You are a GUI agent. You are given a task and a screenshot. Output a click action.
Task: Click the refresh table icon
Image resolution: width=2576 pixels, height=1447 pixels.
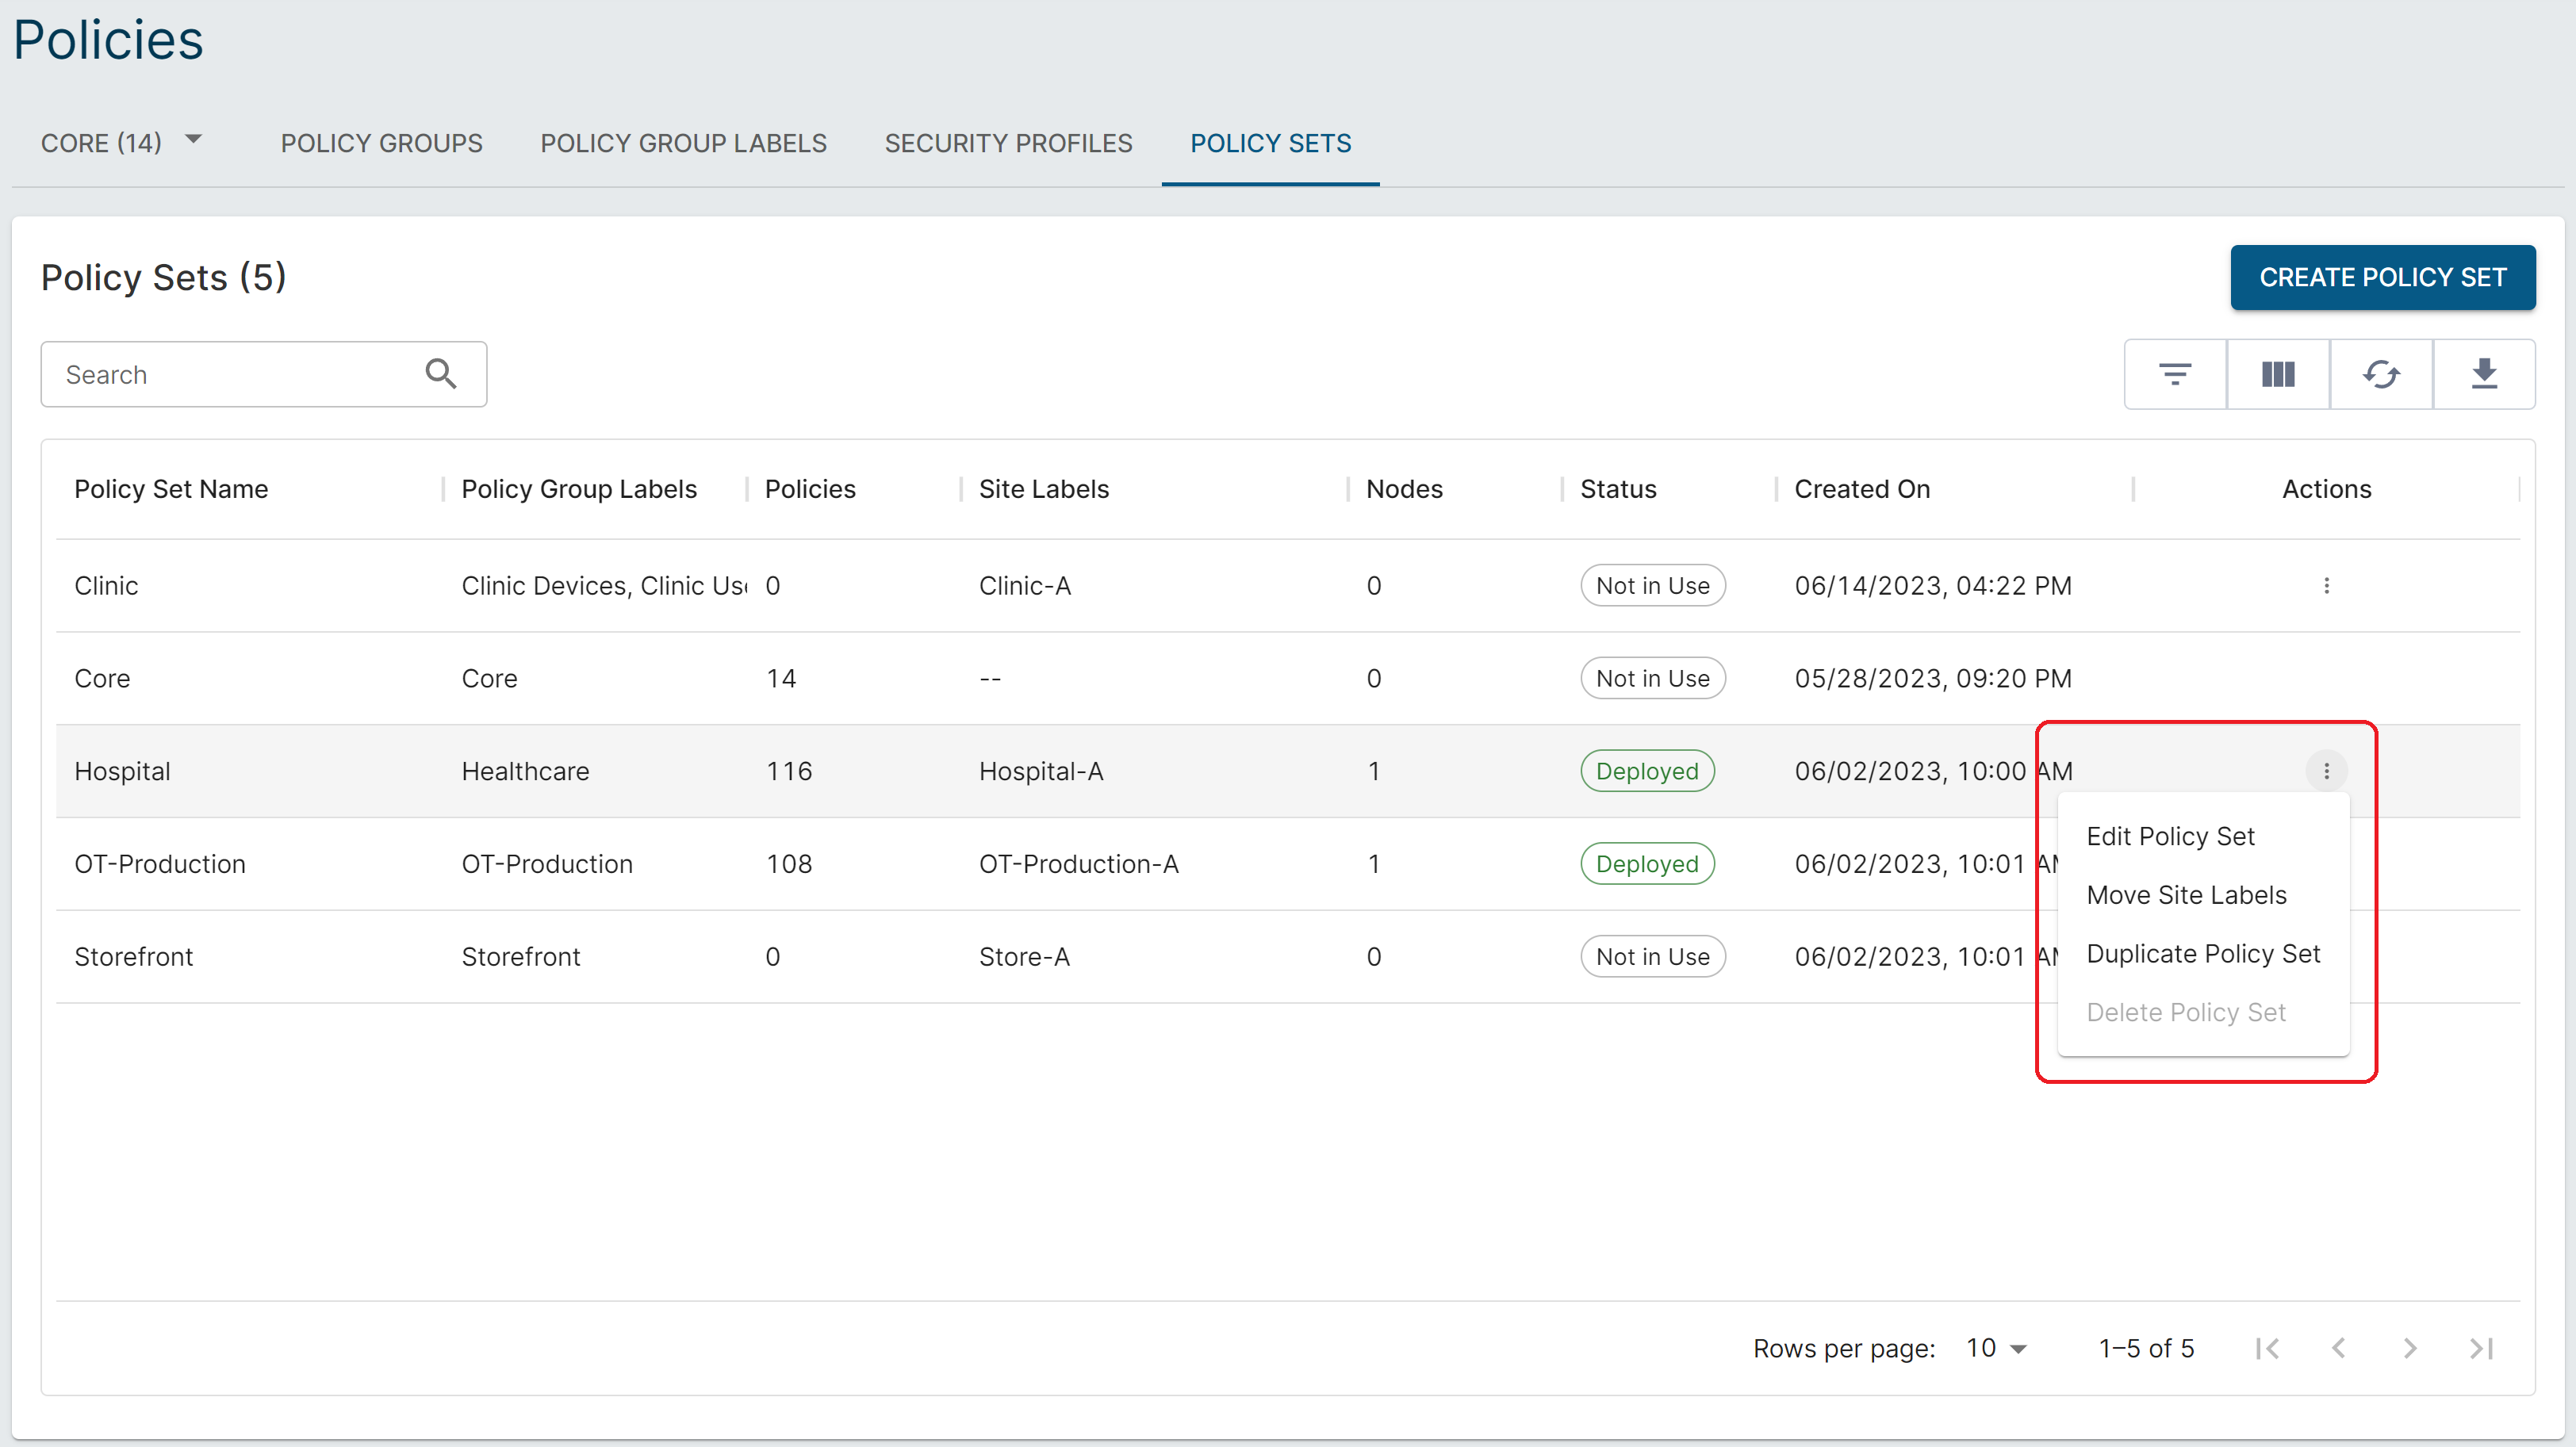pos(2381,374)
